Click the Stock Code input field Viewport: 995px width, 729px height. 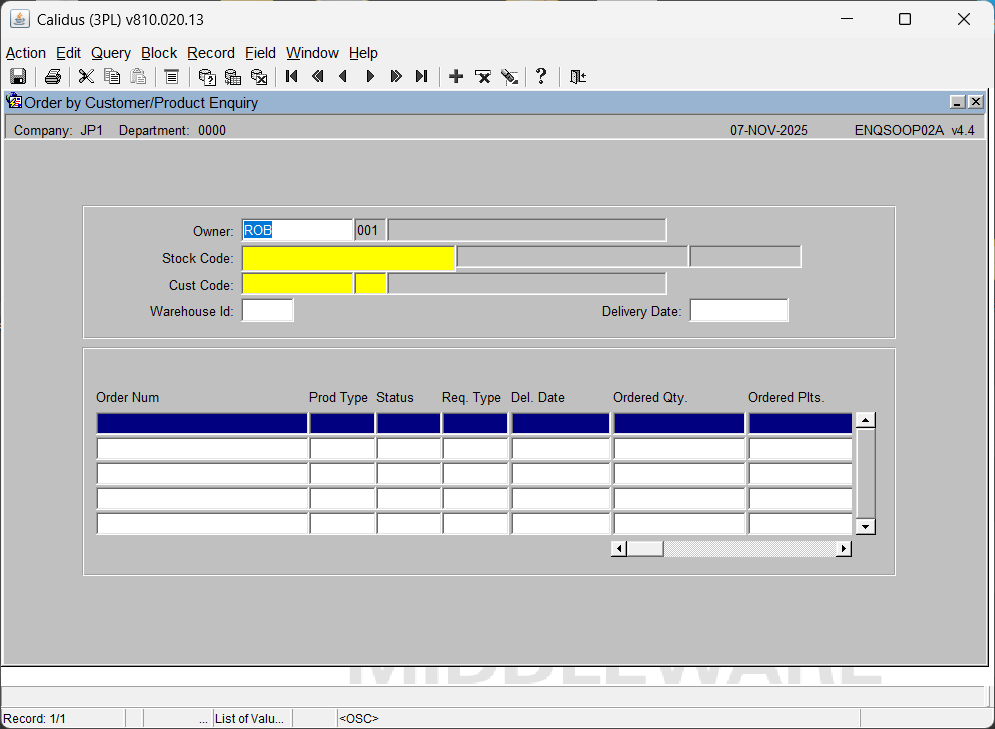tap(348, 258)
